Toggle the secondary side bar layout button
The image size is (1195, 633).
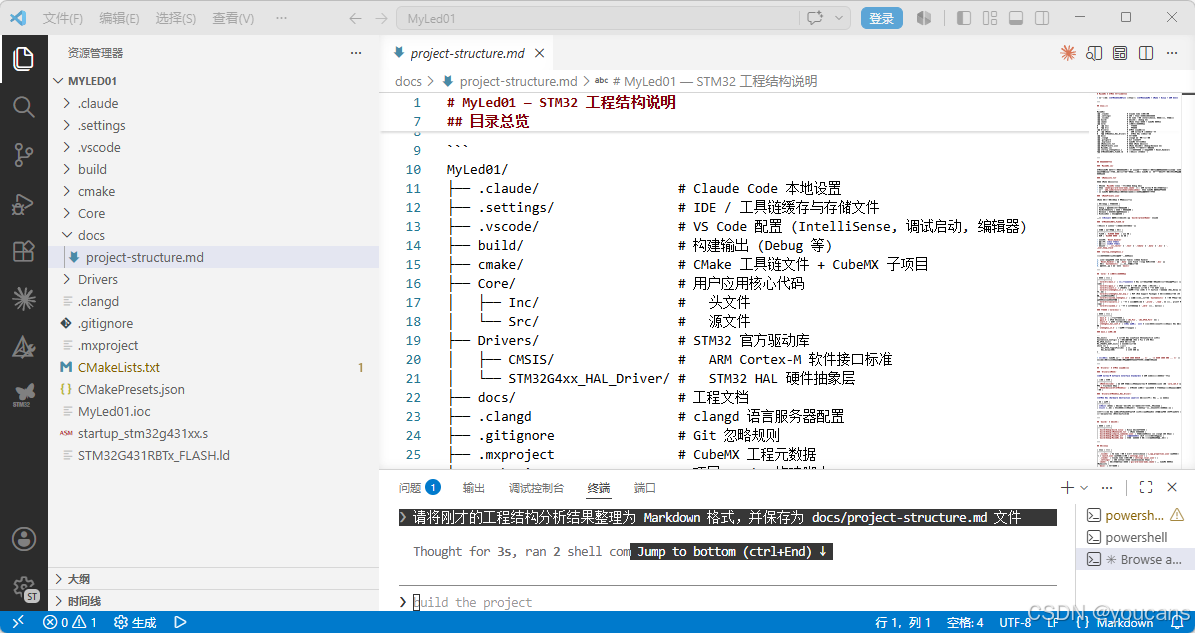click(1042, 18)
